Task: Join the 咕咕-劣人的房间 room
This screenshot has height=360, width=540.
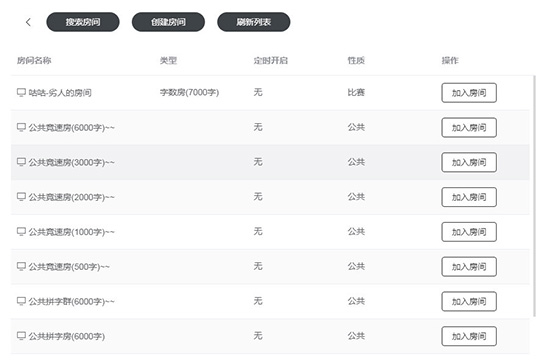Action: coord(469,93)
